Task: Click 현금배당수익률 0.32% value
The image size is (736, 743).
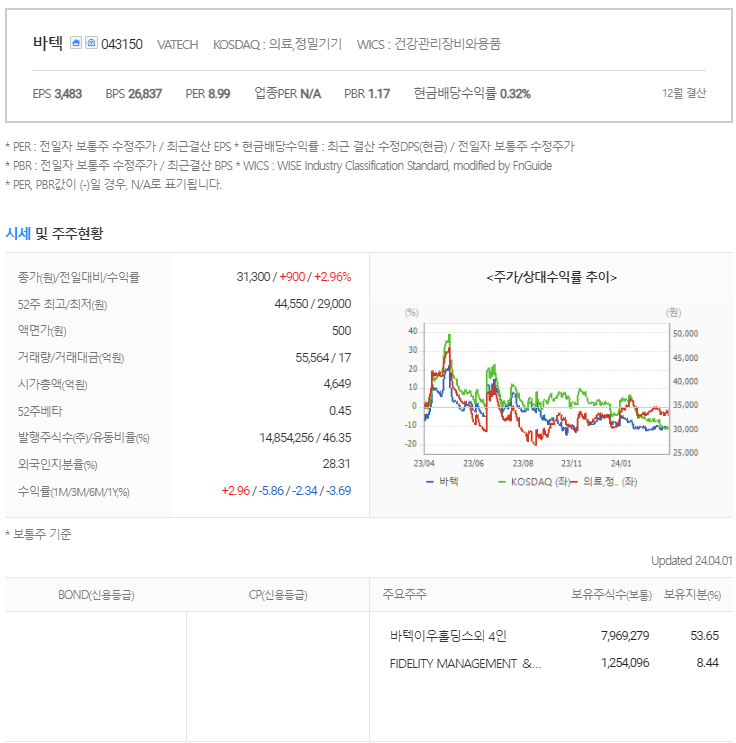Action: pyautogui.click(x=472, y=93)
